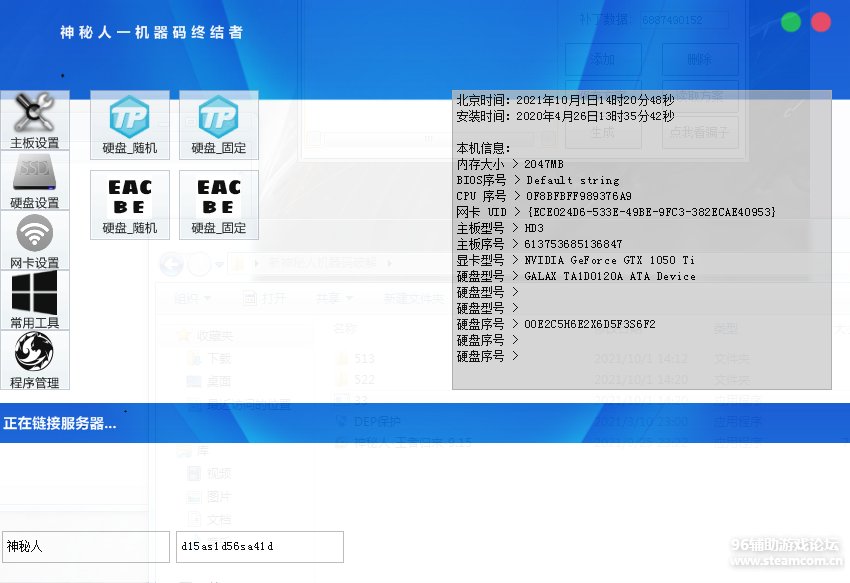
Task: Open the 主板设置 motherboard settings icon
Action: coord(35,119)
